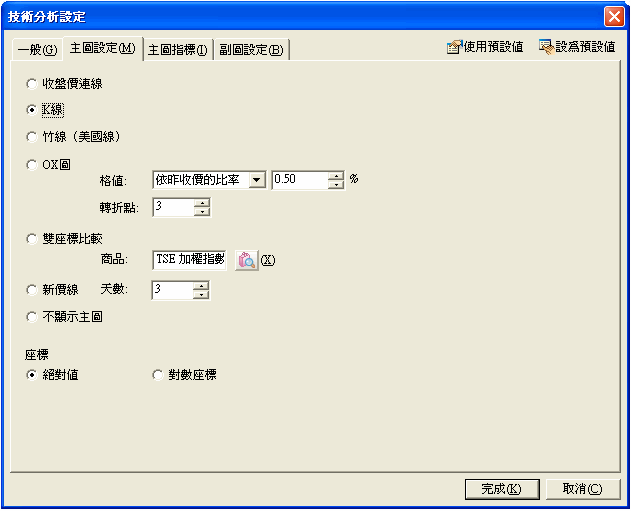The width and height of the screenshot is (631, 511).
Task: Select the 雙座標比較 option
Action: coord(31,239)
